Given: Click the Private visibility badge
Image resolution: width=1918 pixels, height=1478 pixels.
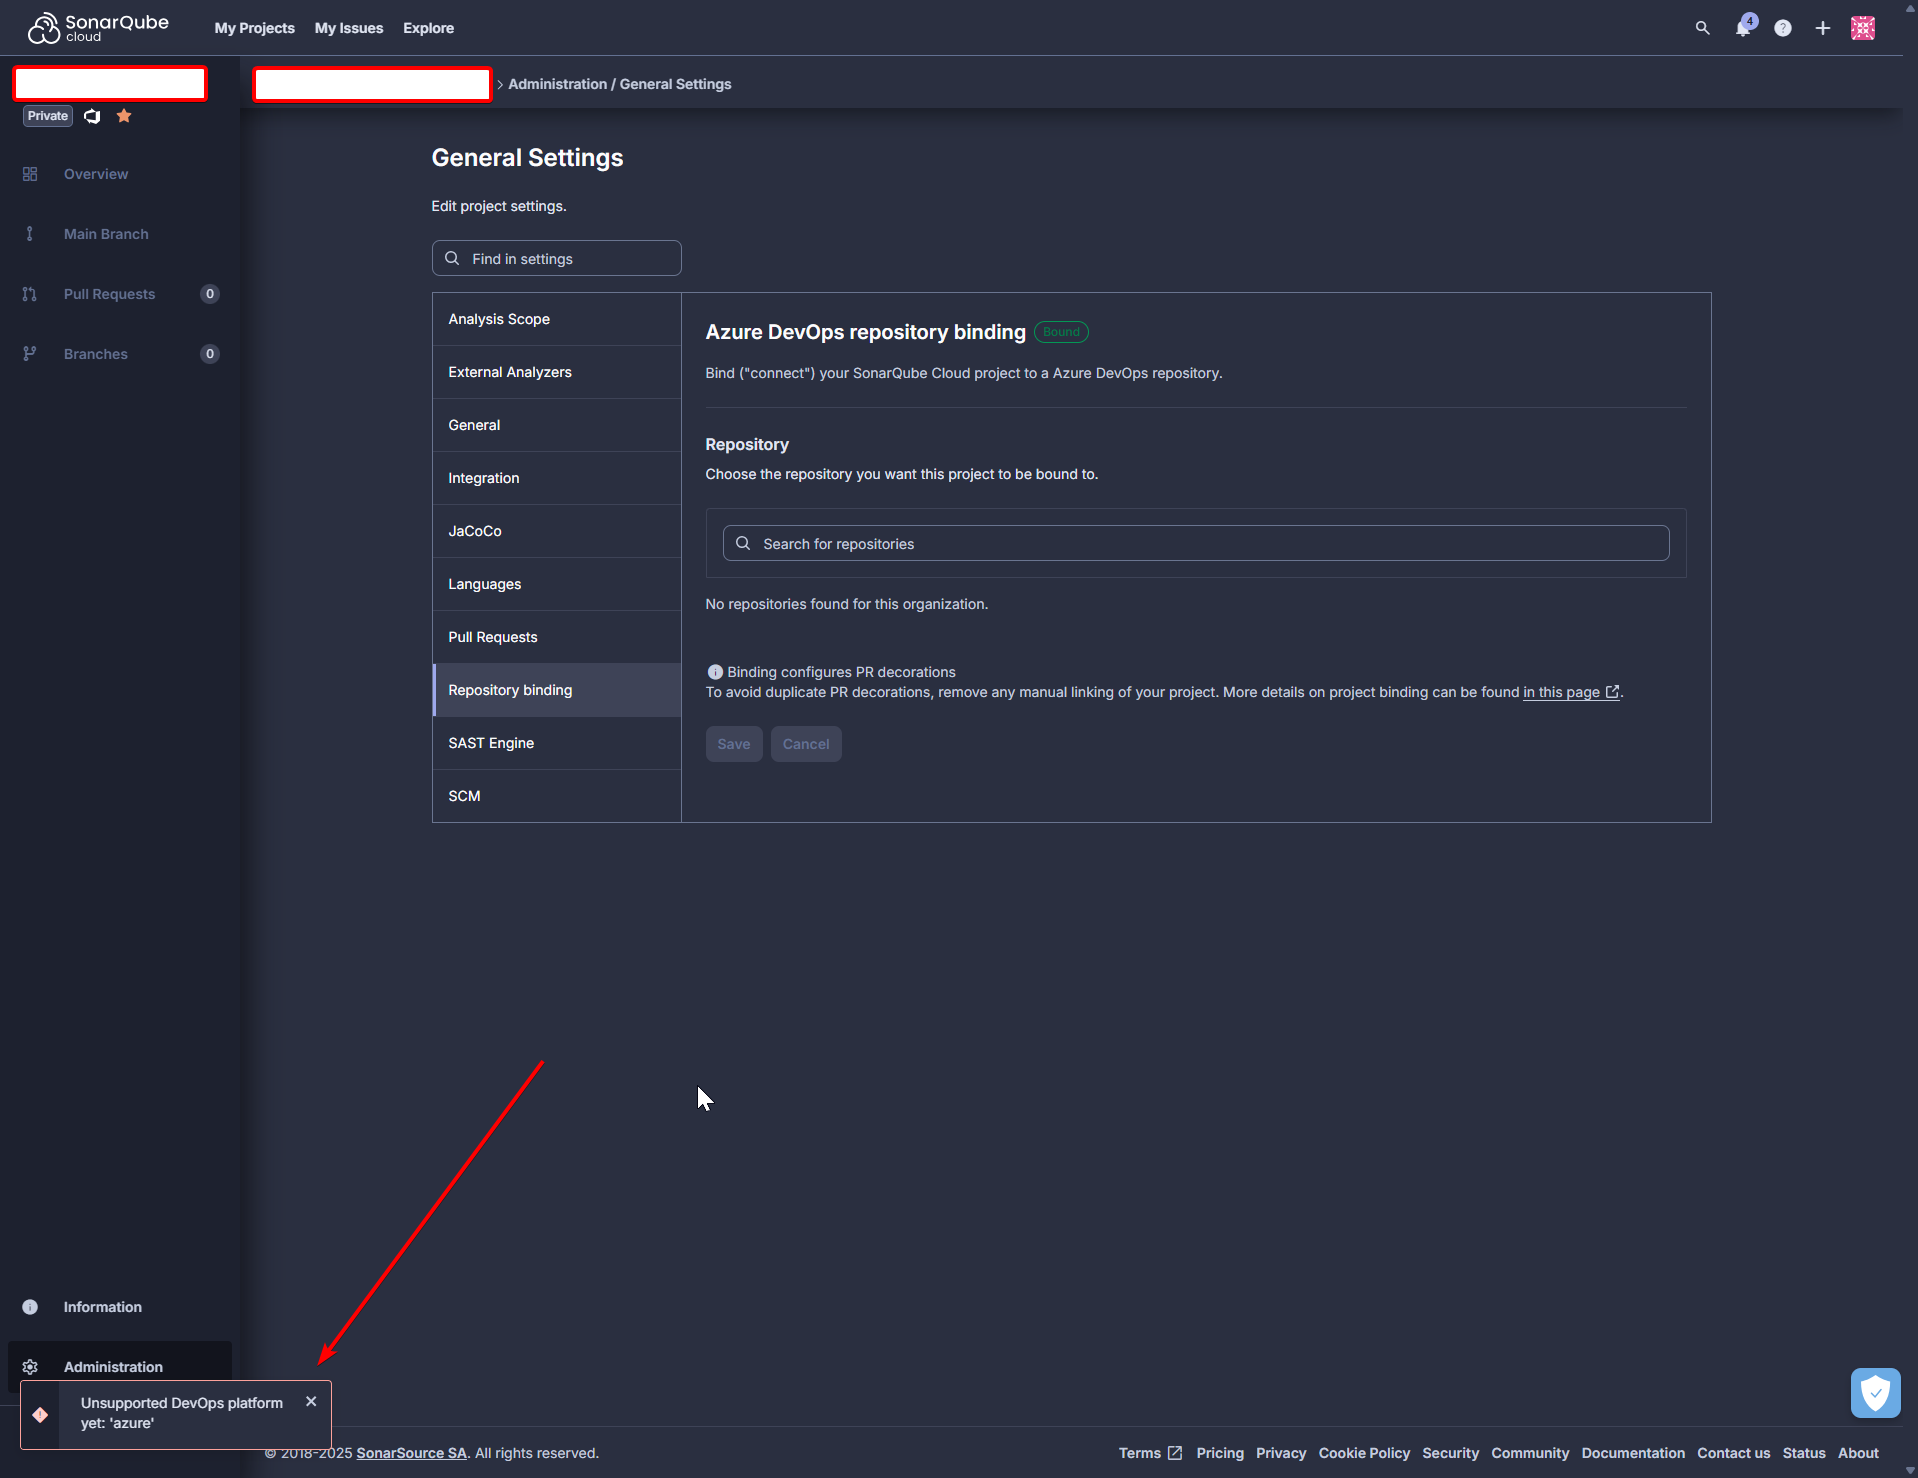Looking at the screenshot, I should [x=48, y=116].
